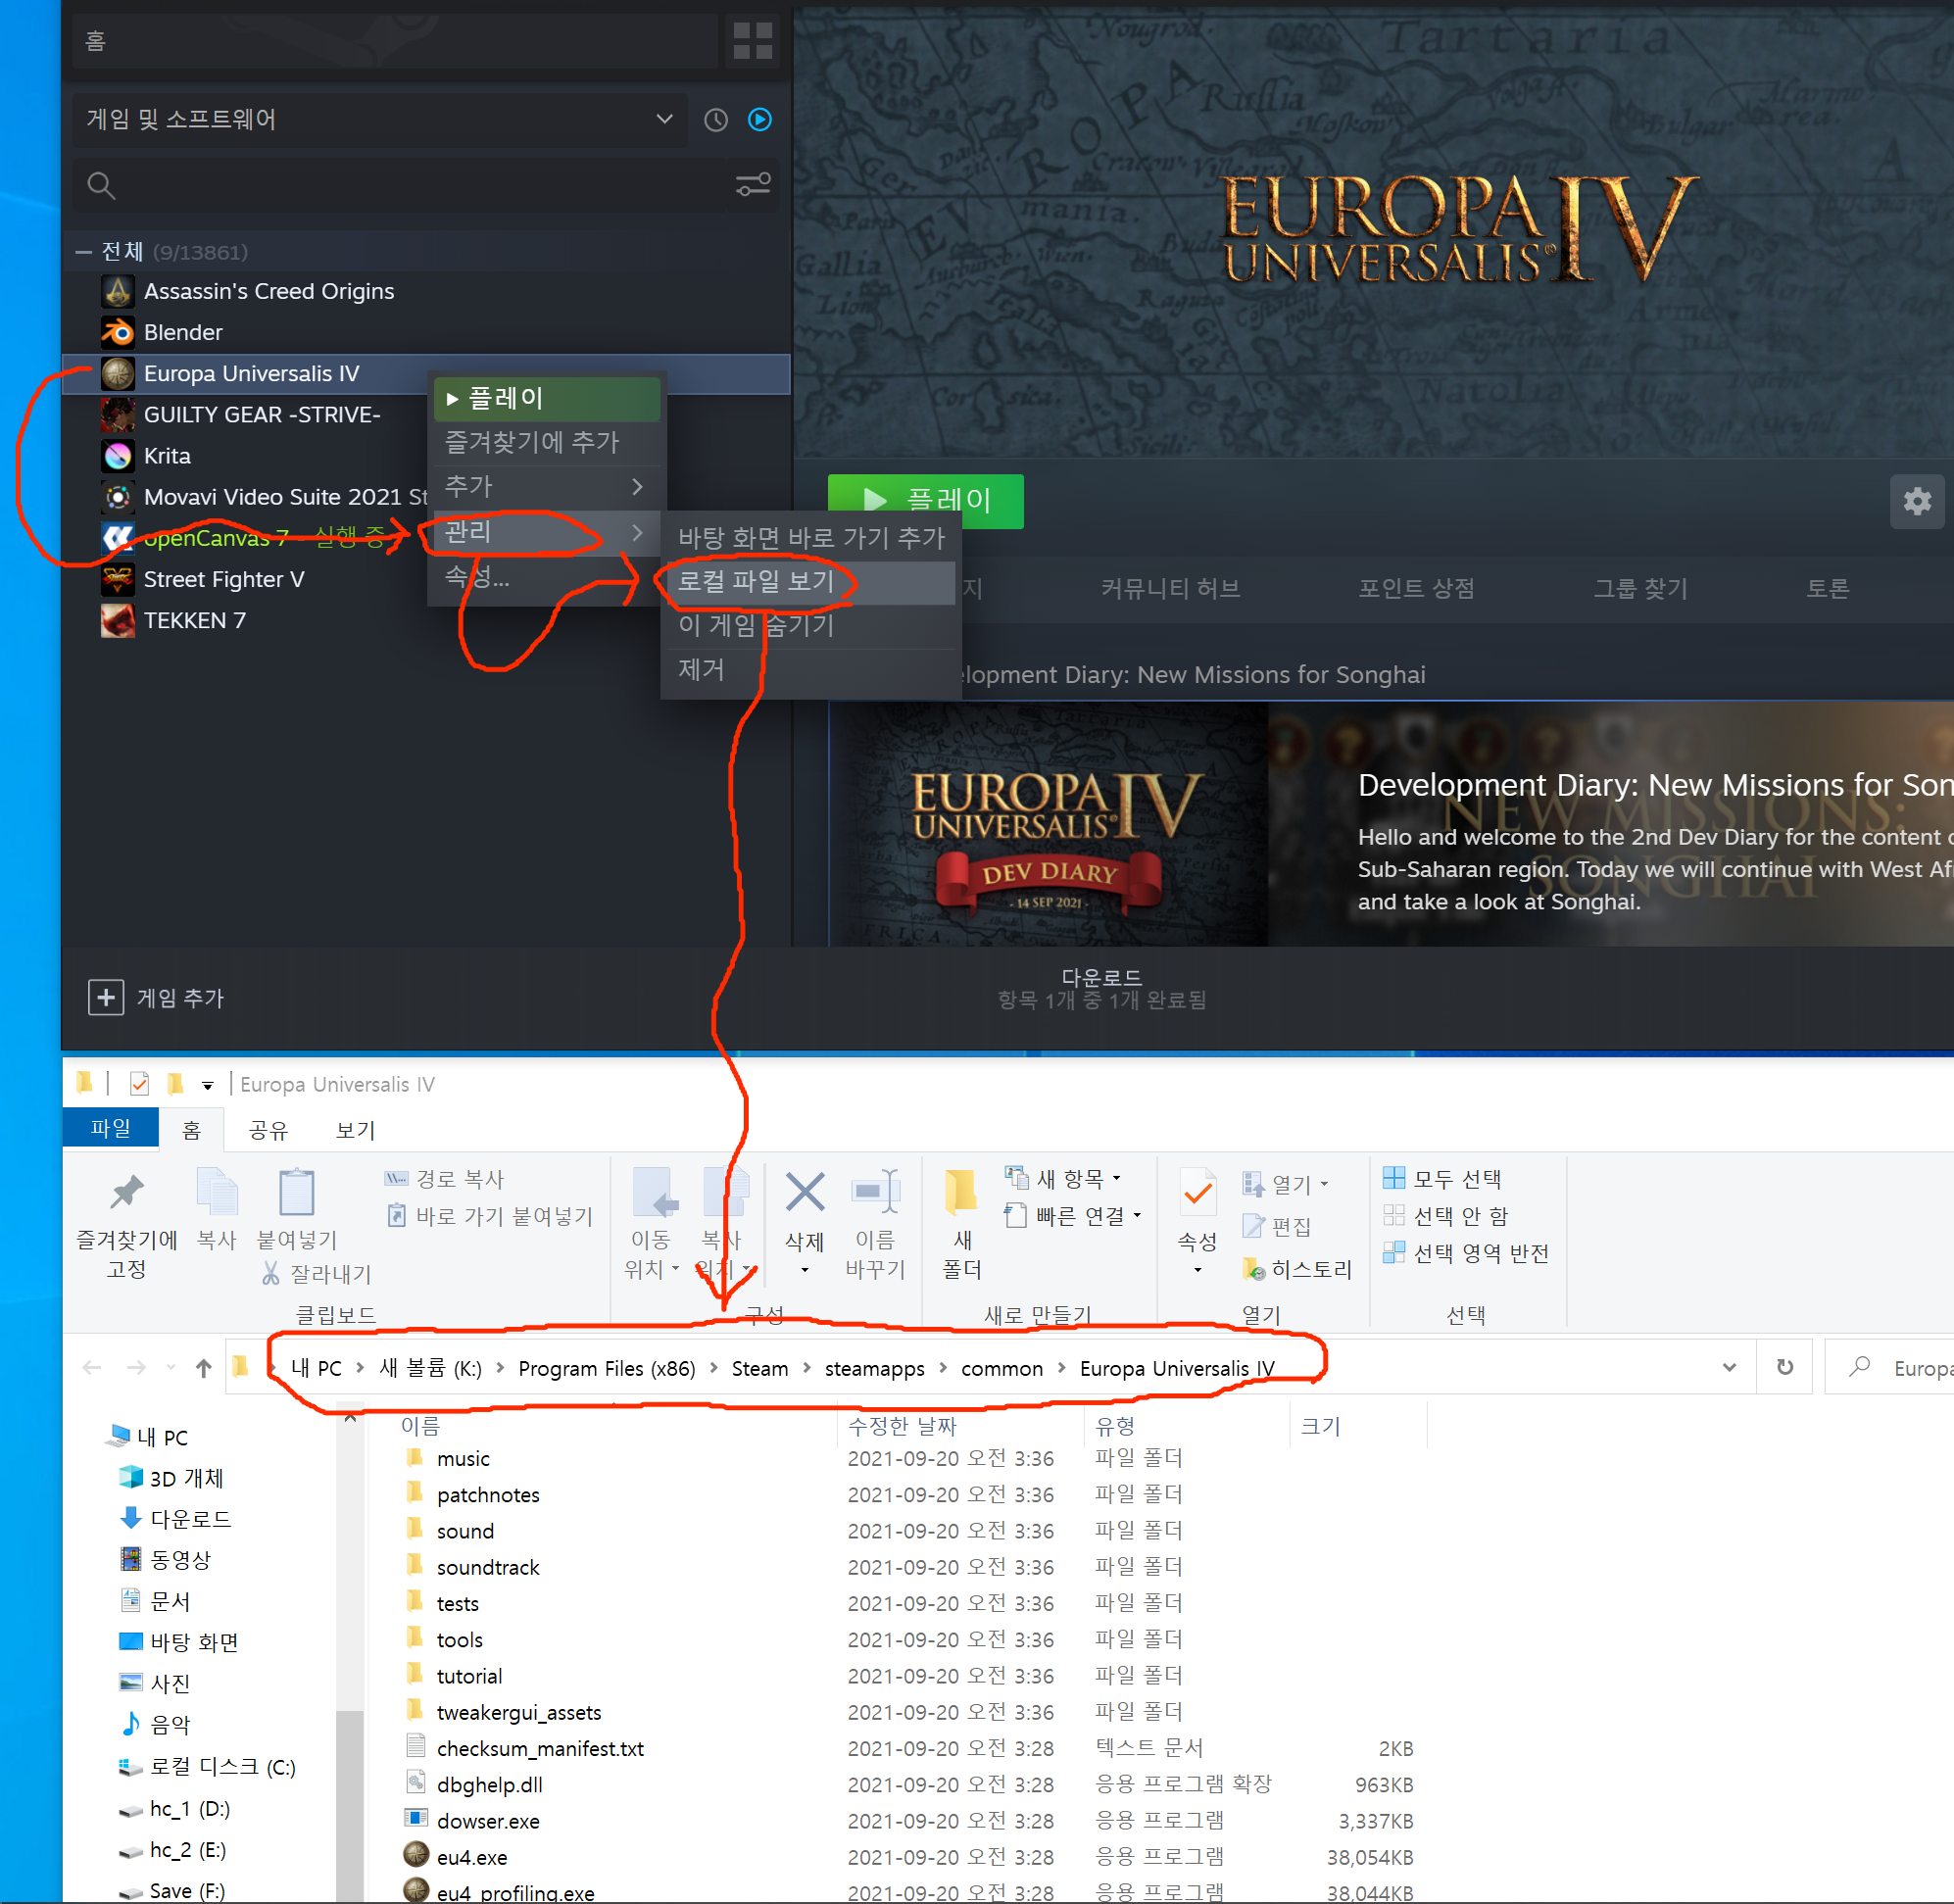This screenshot has width=1954, height=1904.
Task: Switch to Explorer 공유 tab
Action: click(x=268, y=1130)
